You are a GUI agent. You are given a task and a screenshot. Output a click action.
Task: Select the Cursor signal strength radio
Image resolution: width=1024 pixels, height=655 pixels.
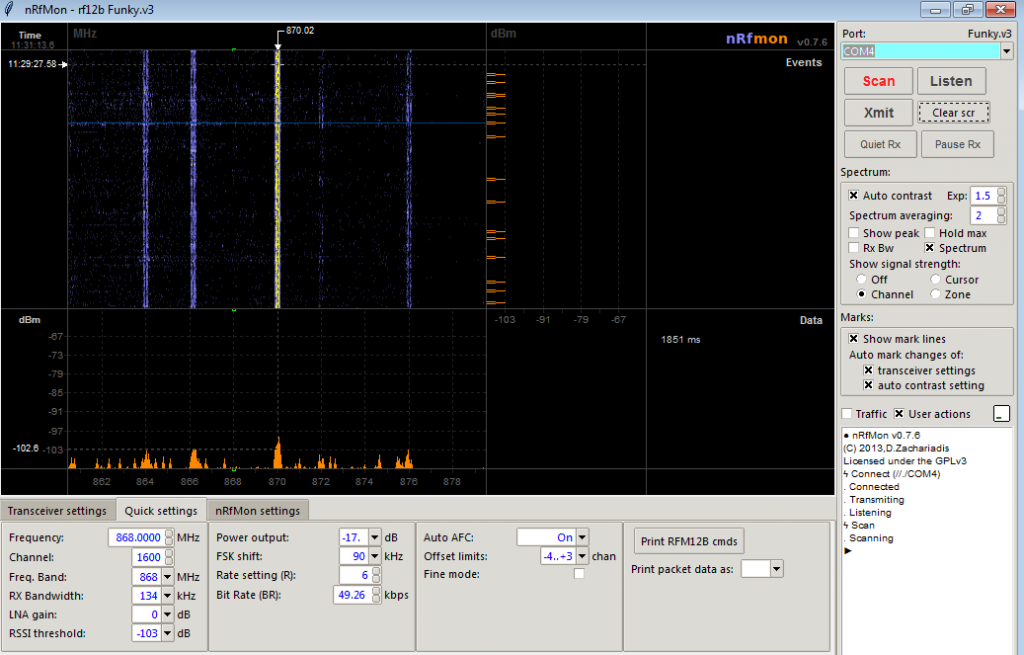[935, 280]
